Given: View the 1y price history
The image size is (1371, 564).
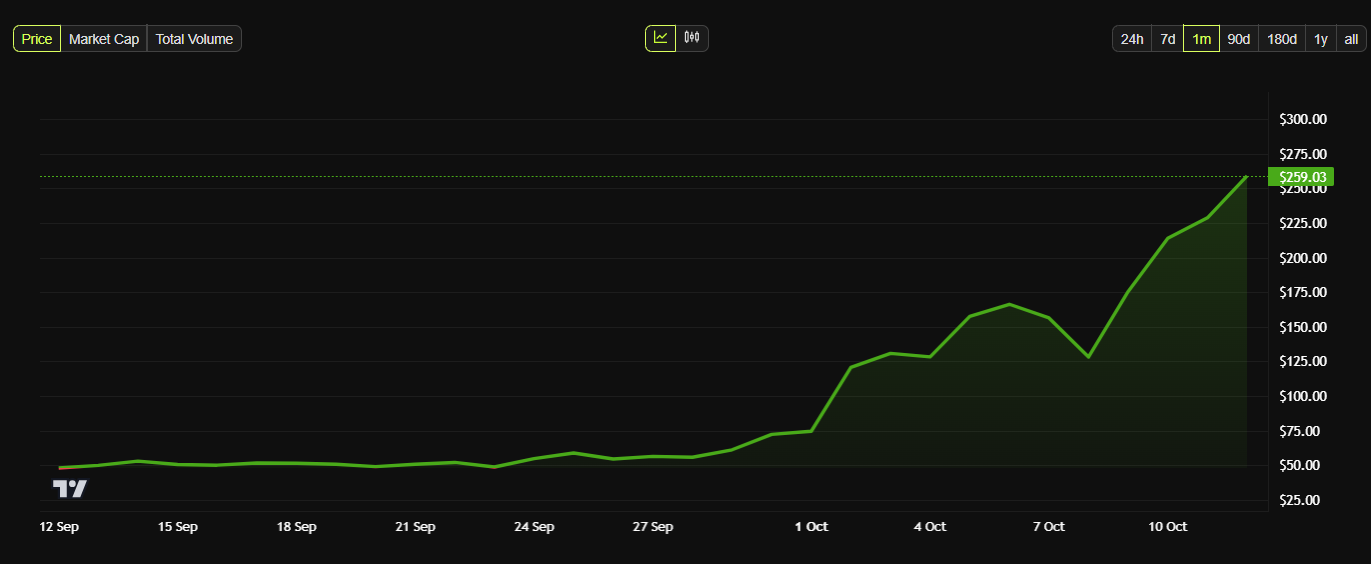Looking at the screenshot, I should coord(1320,39).
